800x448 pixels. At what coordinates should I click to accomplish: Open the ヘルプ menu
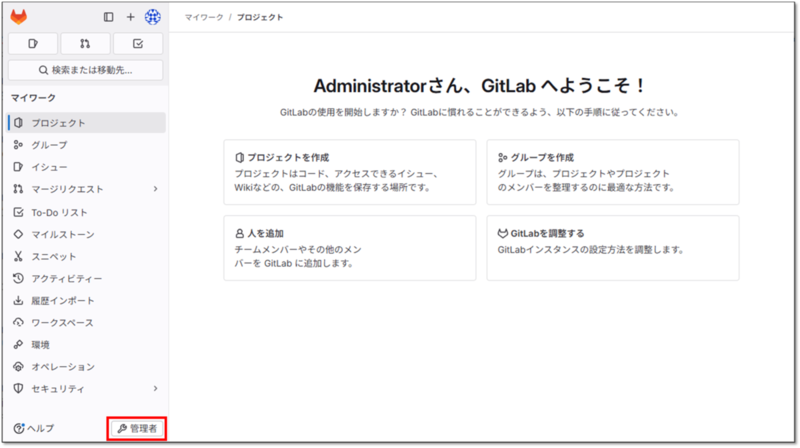tap(34, 429)
